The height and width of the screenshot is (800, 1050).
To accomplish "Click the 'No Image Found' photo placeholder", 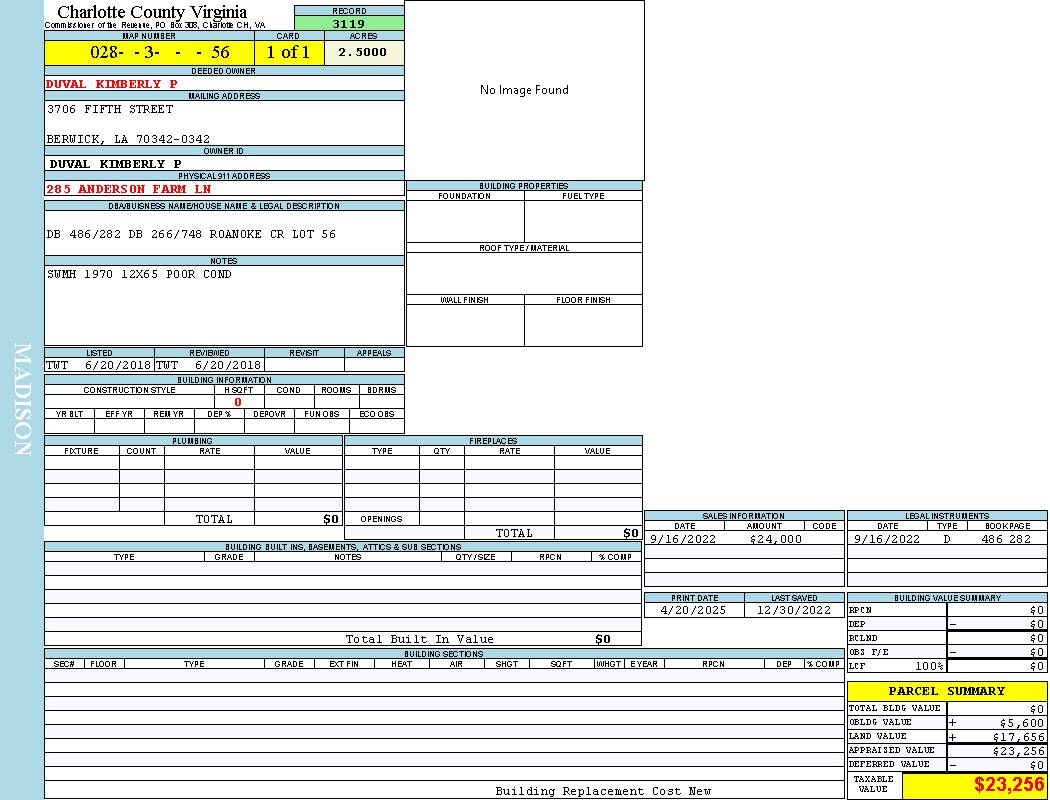I will (524, 90).
